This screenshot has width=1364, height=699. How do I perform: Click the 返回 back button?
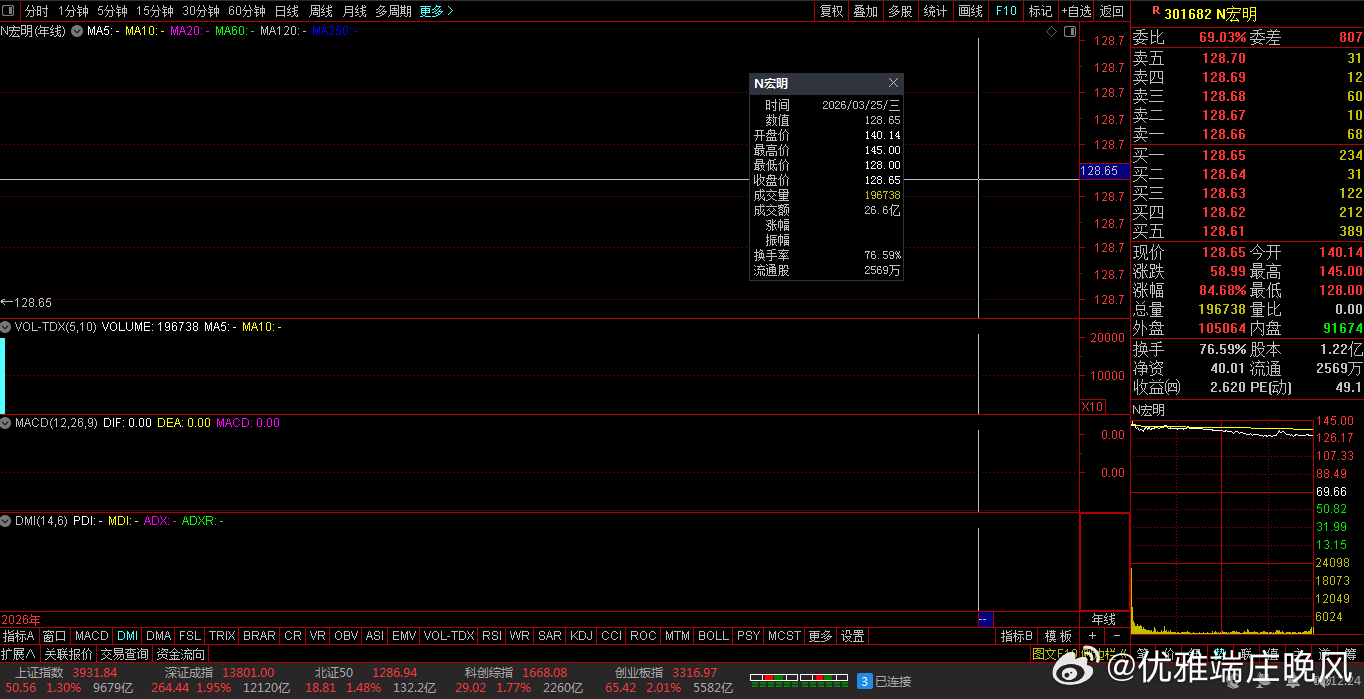(x=1111, y=11)
